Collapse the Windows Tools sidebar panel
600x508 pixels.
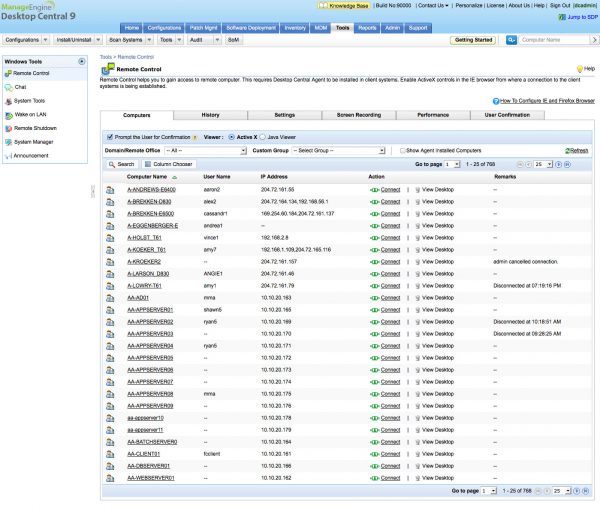[80, 61]
